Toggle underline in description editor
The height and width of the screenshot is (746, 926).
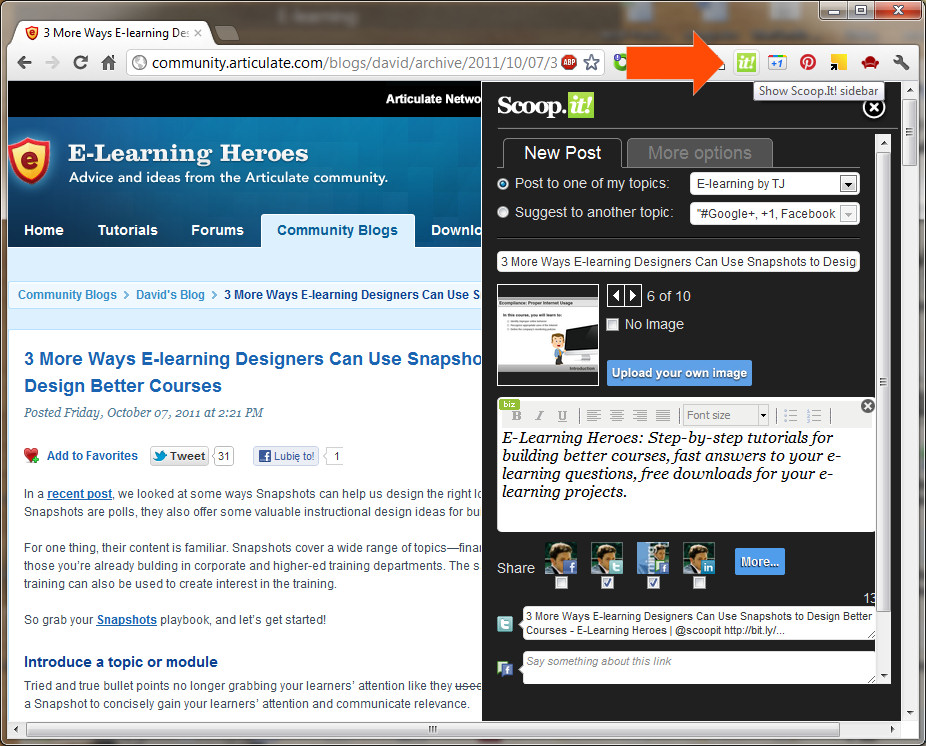coord(562,415)
